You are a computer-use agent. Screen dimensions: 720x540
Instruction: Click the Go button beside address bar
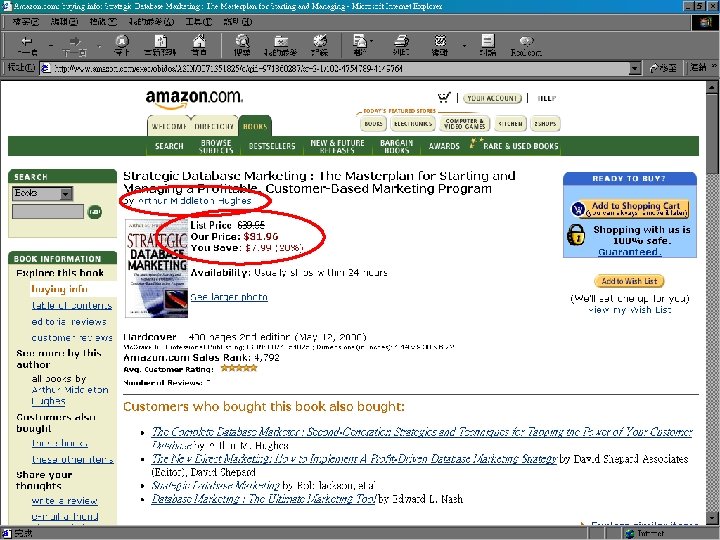pyautogui.click(x=663, y=68)
